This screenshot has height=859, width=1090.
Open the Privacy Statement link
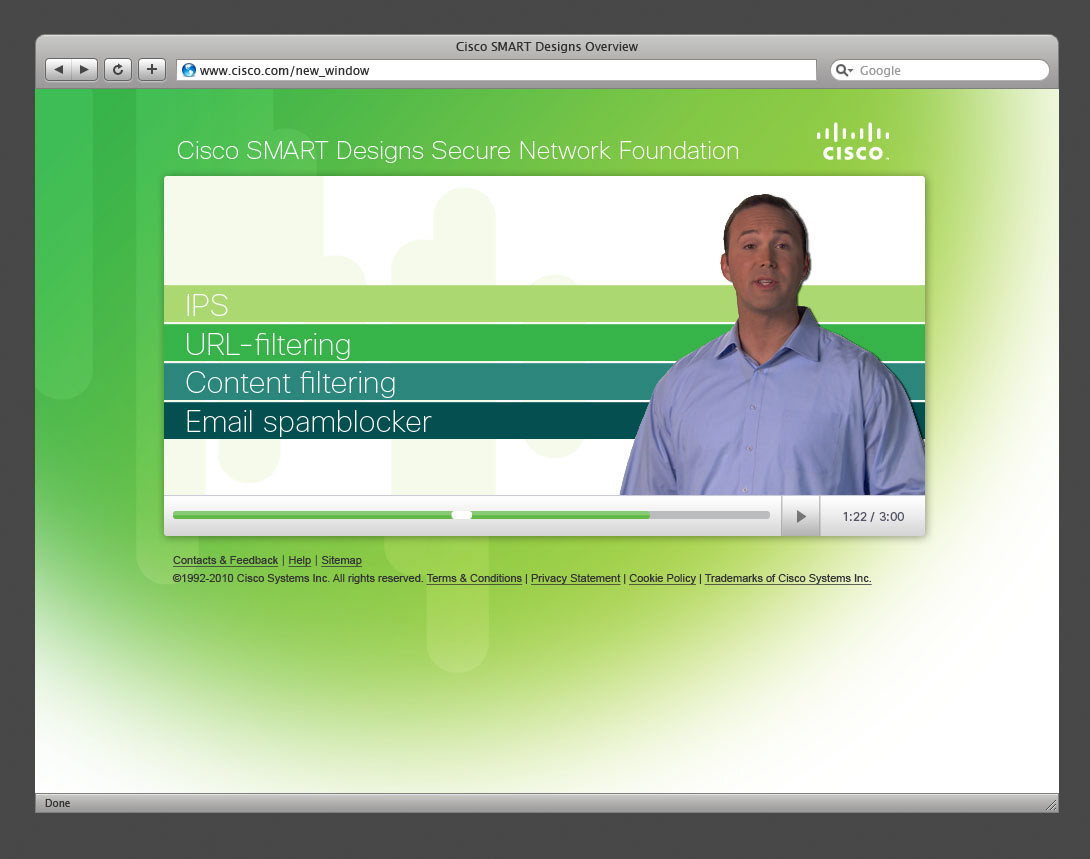pos(576,578)
